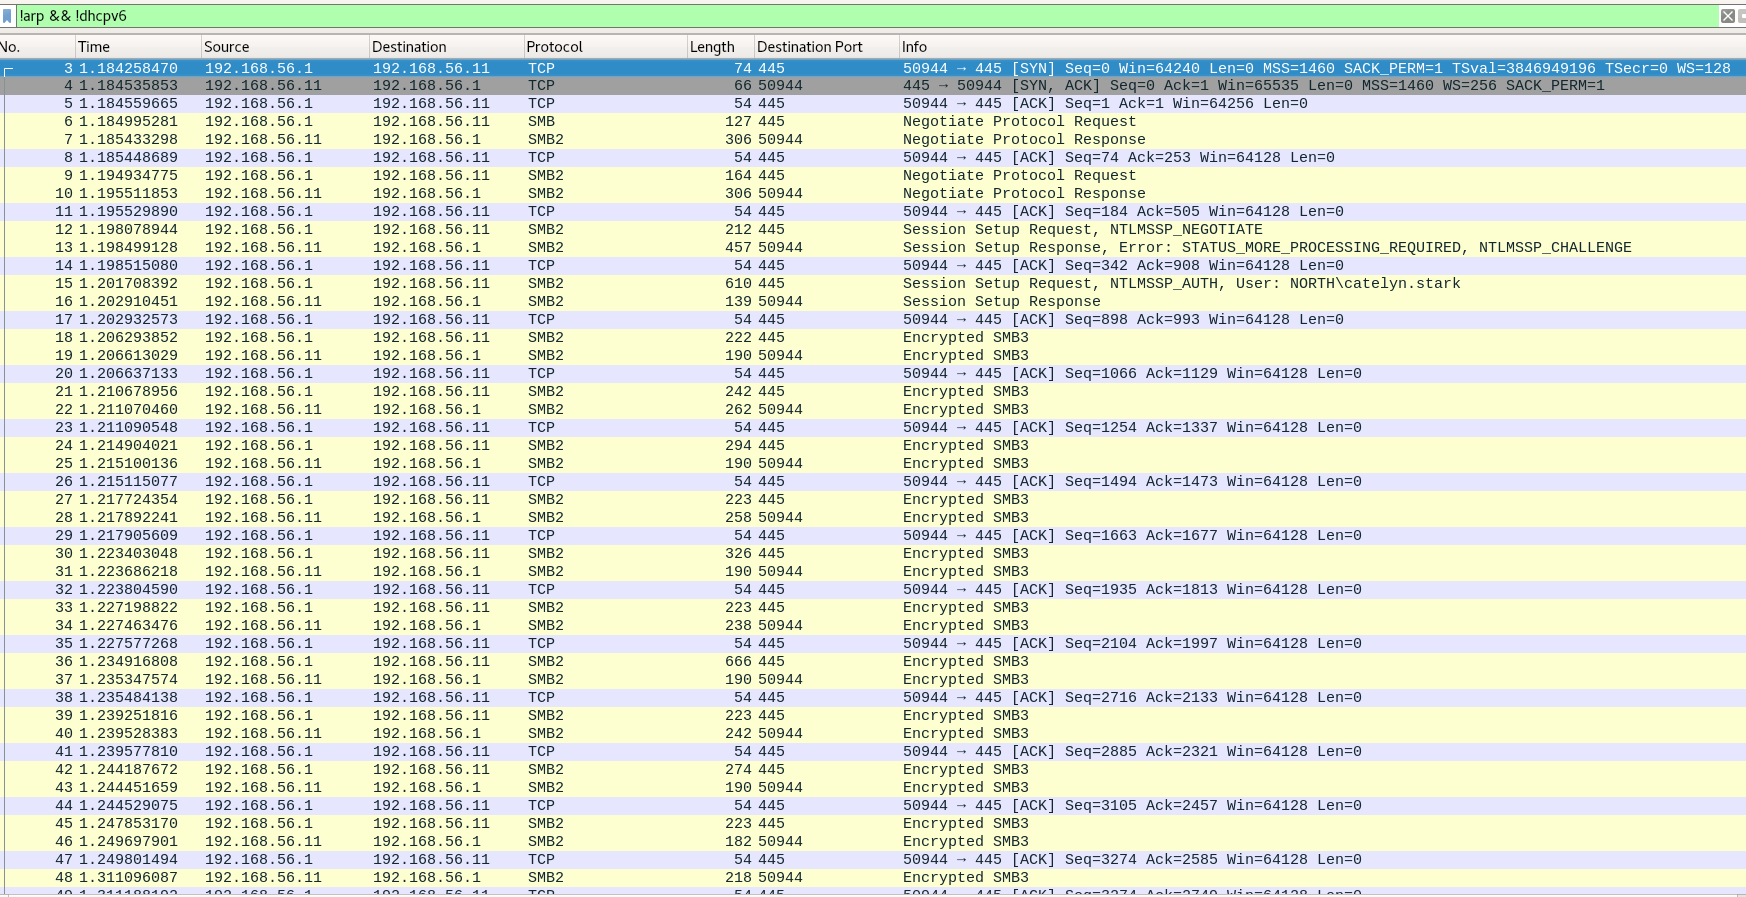Select packet 26 ACK Seq=1494 Ack=1473

coord(873,482)
